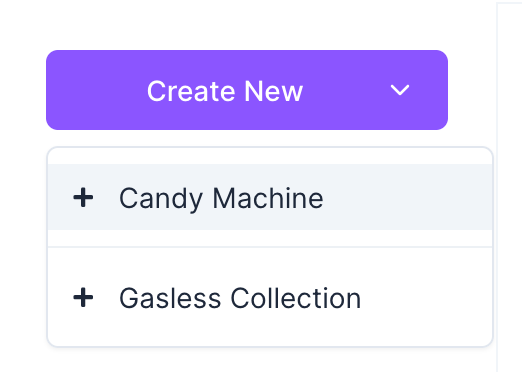The width and height of the screenshot is (522, 372).
Task: Click the plus icon beside Candy Machine
Action: pyautogui.click(x=83, y=197)
